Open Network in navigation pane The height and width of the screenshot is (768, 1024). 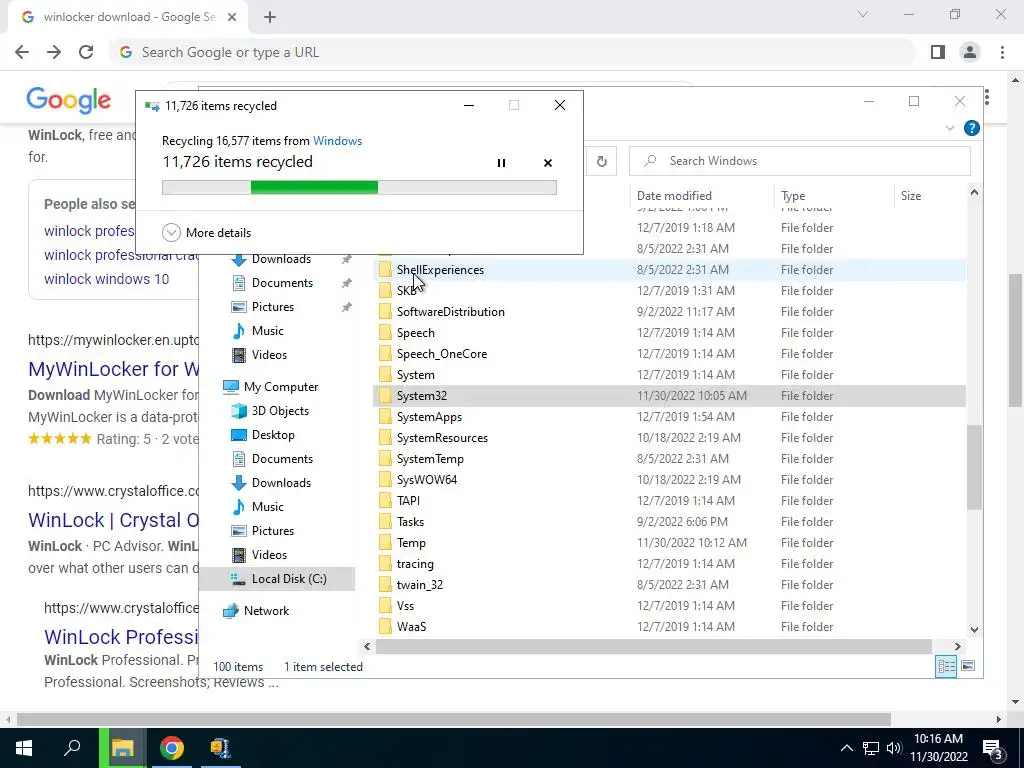click(266, 611)
